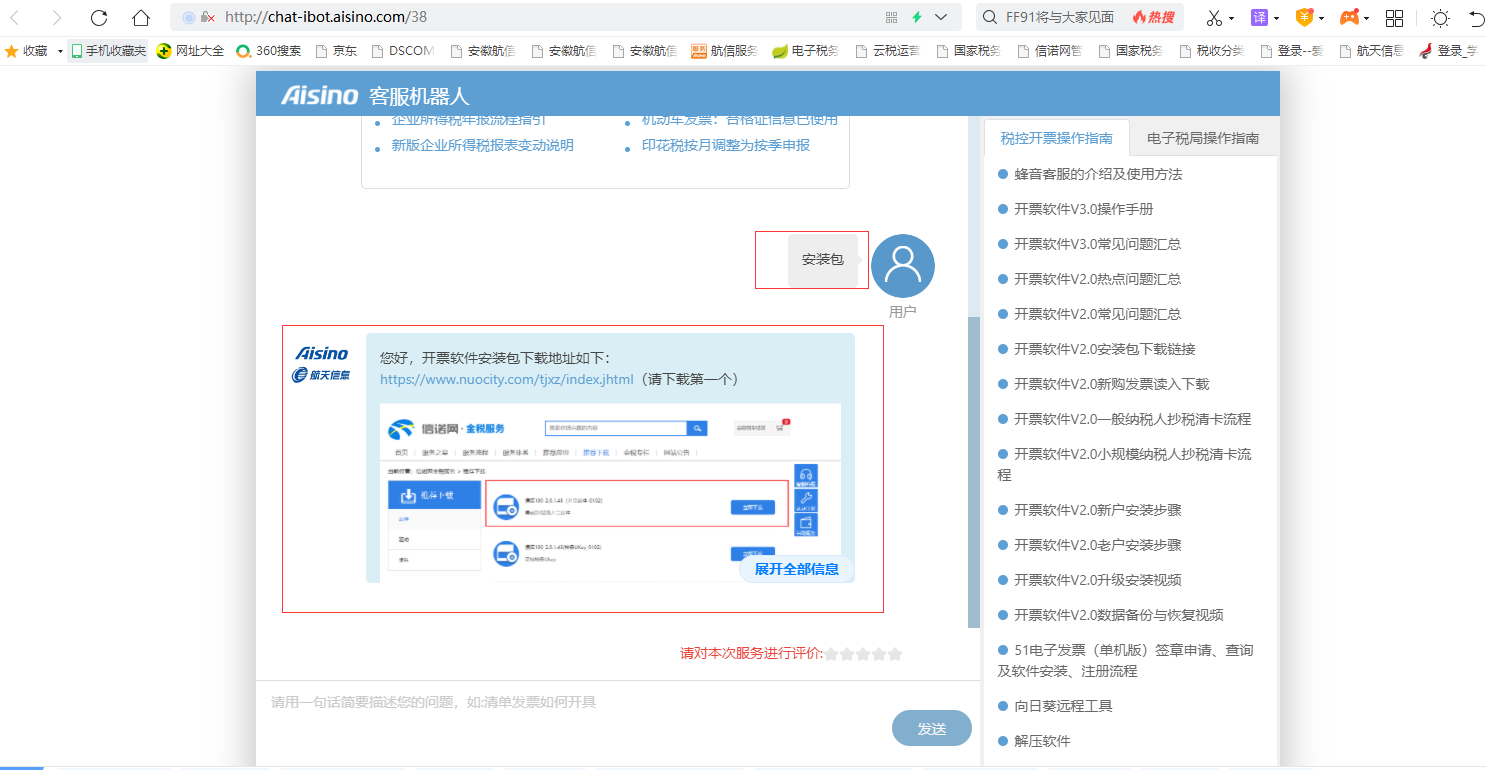Open the 税收分类 bookmark
Viewport: 1486px width, 770px height.
(x=1212, y=51)
